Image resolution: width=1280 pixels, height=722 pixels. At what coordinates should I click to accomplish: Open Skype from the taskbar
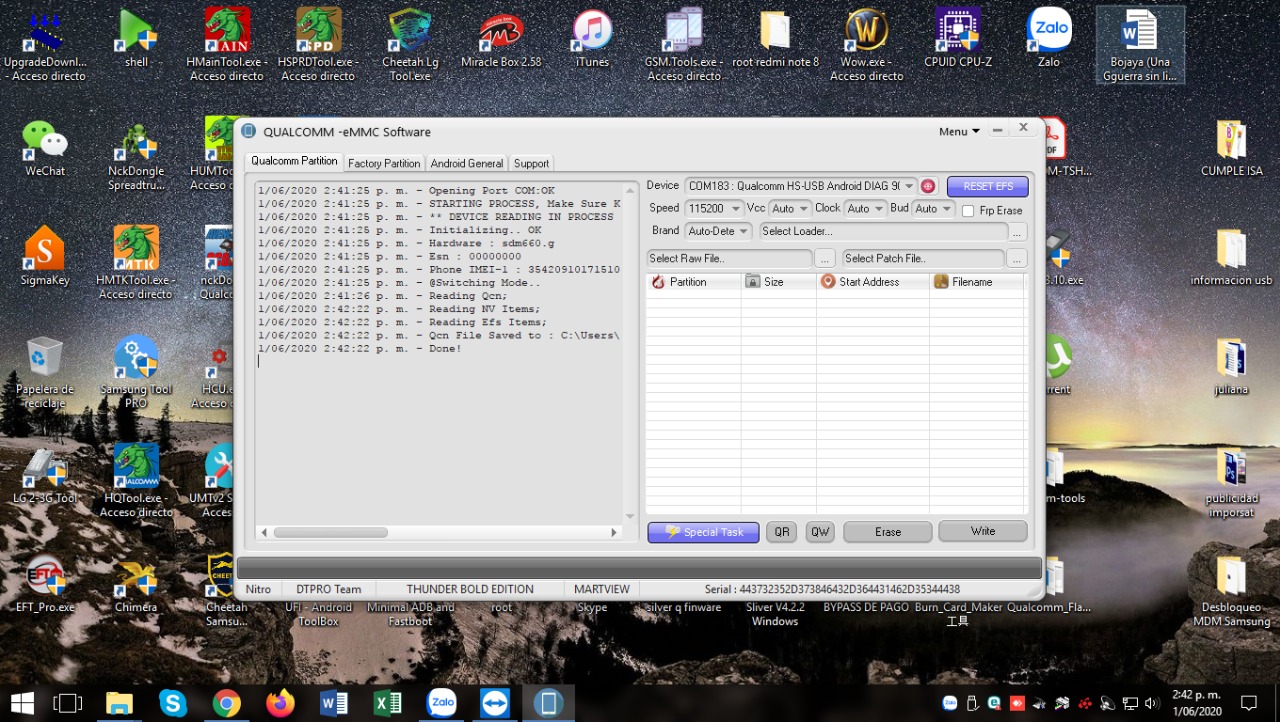(x=173, y=703)
